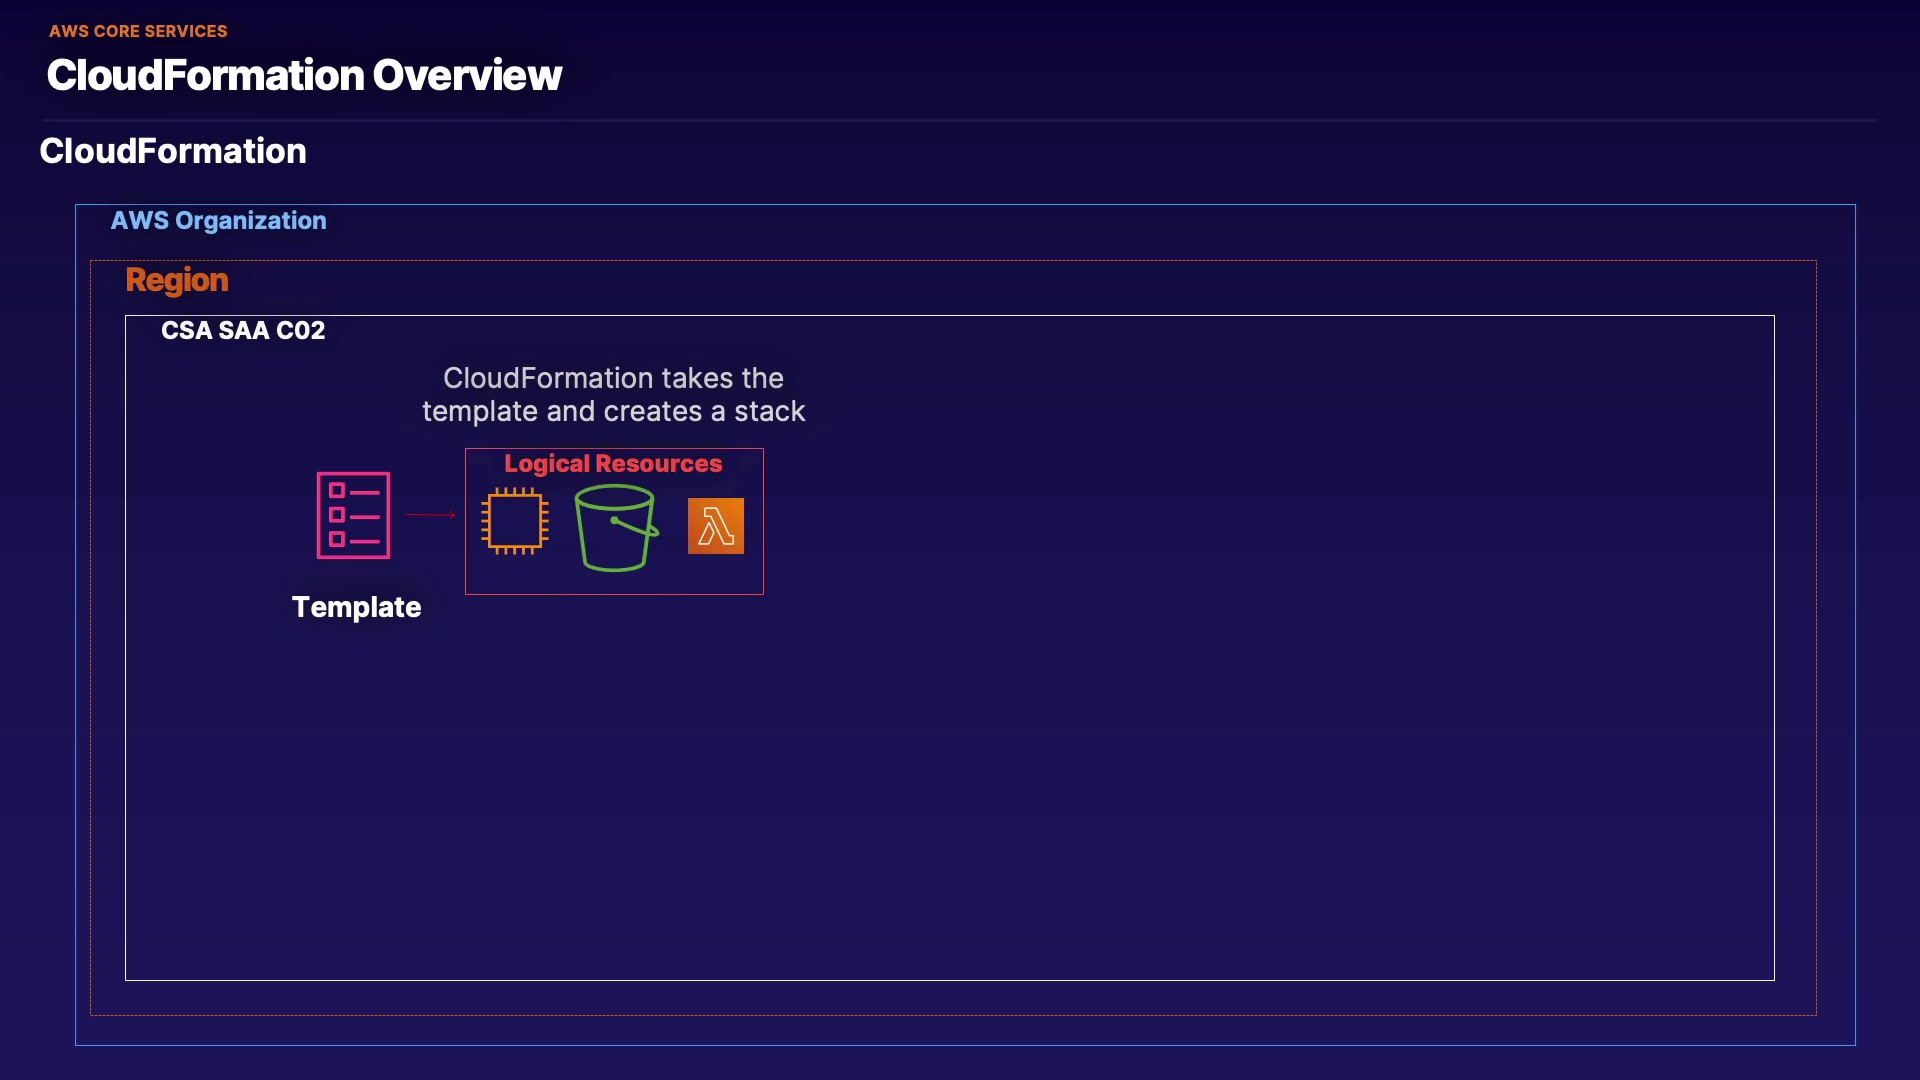Click top checkbox square inside Template icon
The image size is (1920, 1080).
coord(337,490)
